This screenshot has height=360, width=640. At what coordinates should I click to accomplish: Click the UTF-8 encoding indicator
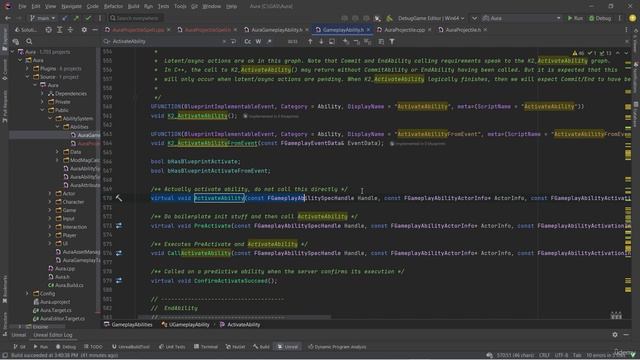tap(561, 355)
